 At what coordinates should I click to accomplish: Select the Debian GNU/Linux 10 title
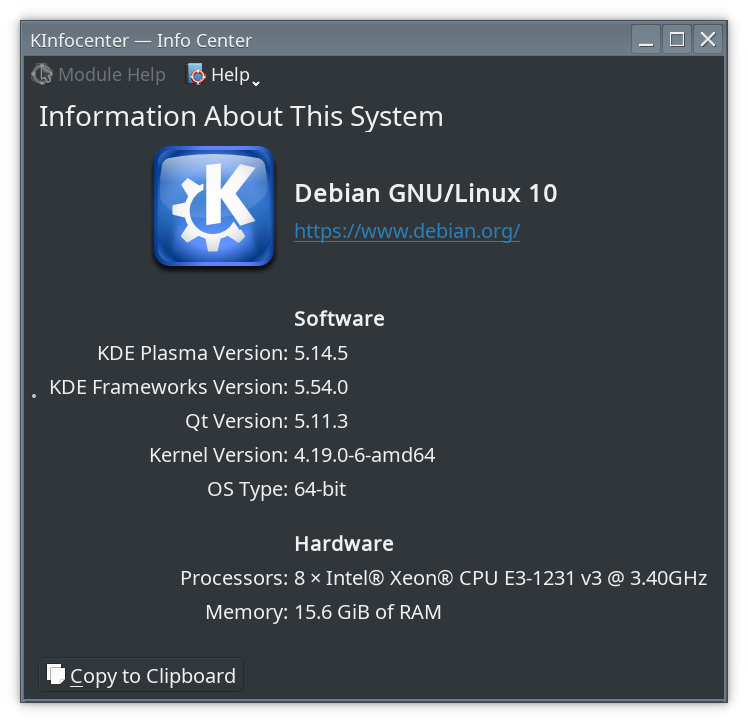(x=425, y=193)
